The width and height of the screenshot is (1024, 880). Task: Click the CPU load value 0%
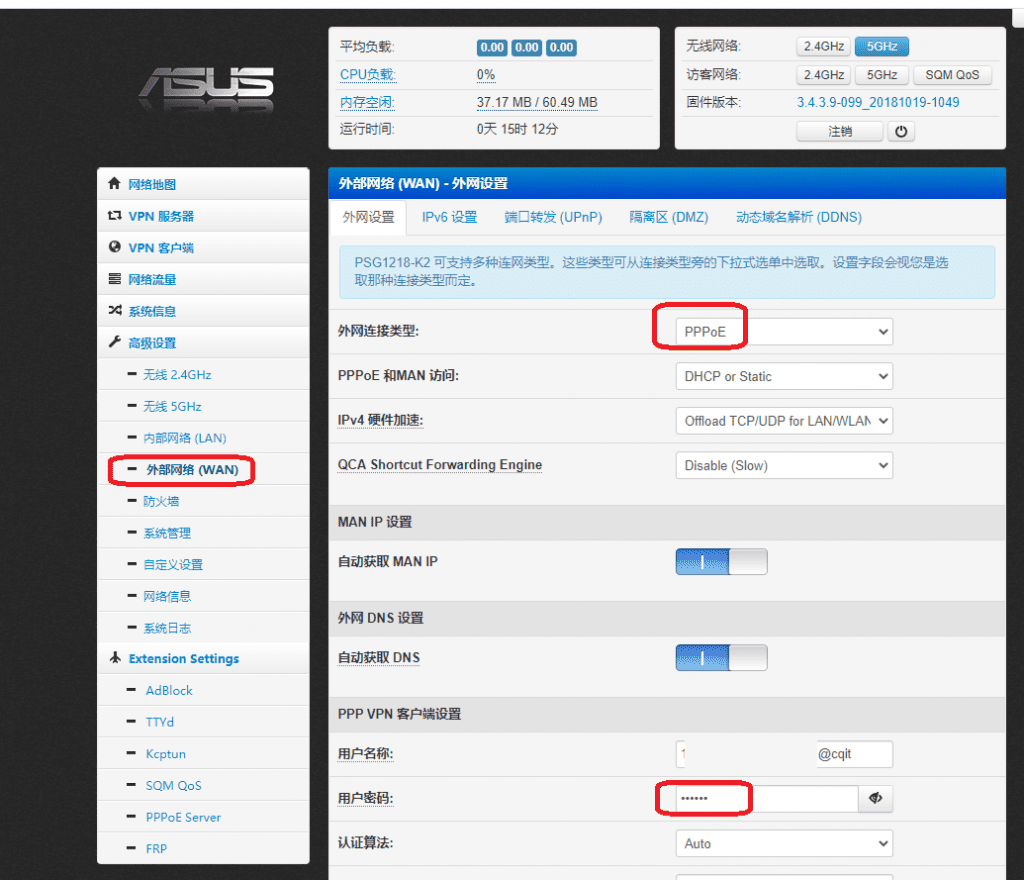[x=486, y=74]
